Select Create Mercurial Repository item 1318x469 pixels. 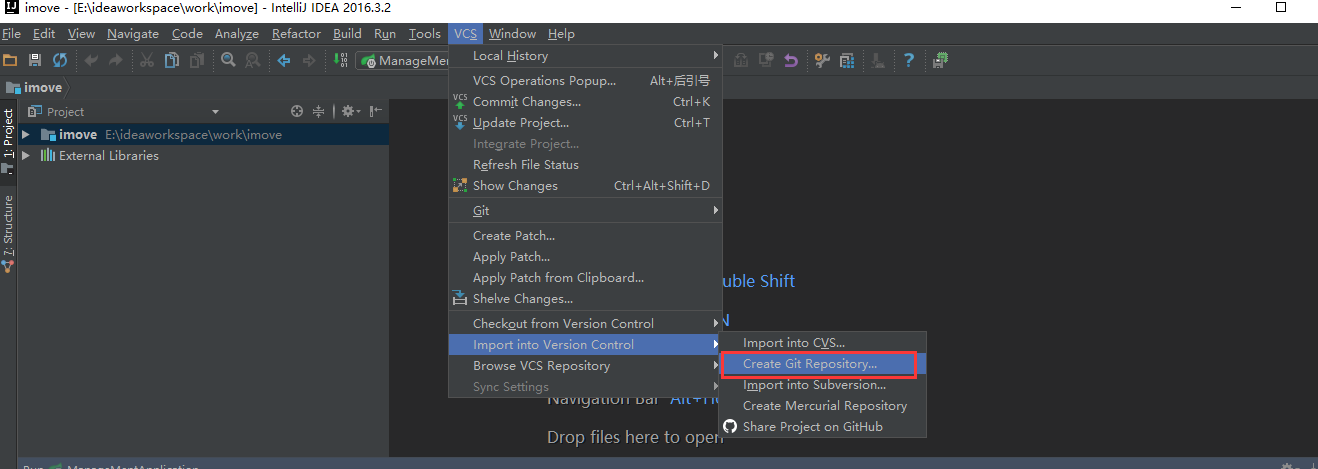click(x=822, y=406)
